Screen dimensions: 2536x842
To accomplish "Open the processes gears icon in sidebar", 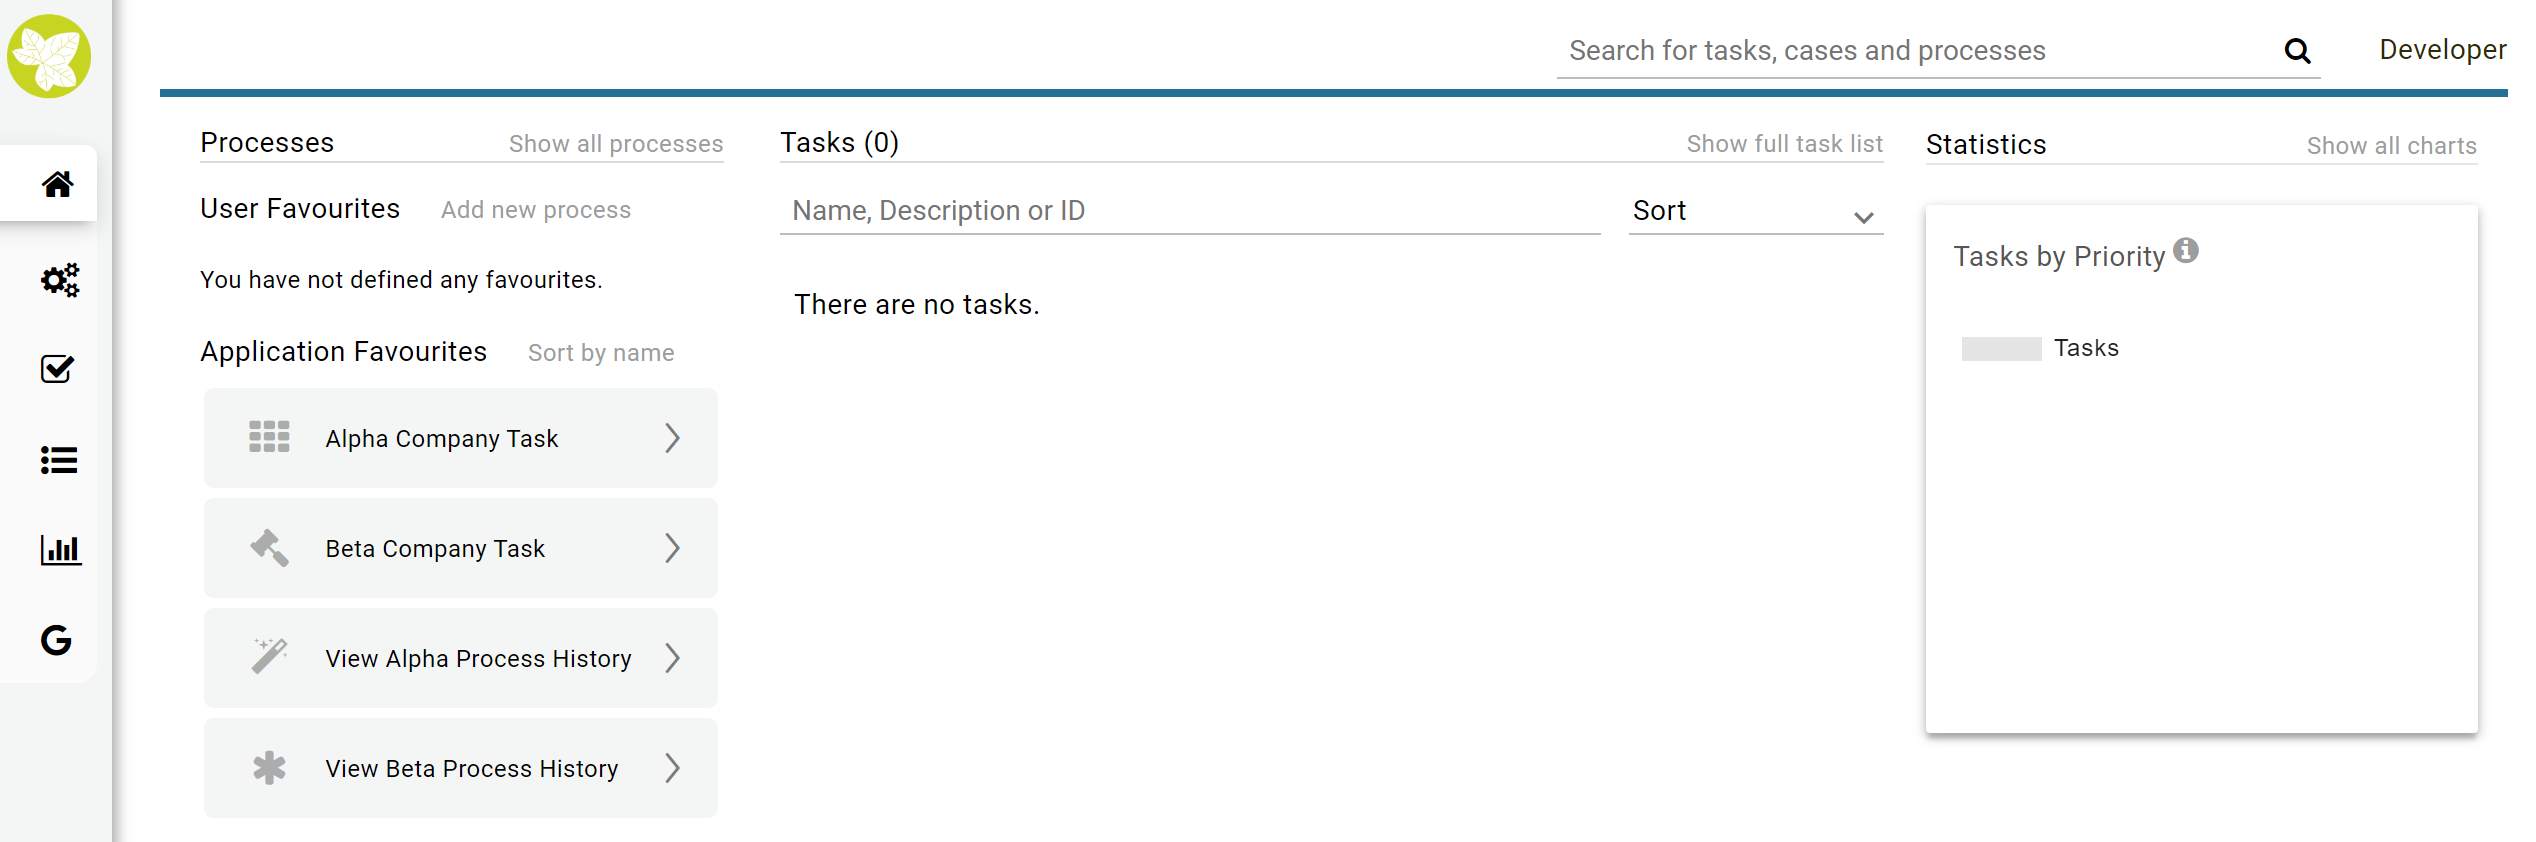I will coord(60,280).
